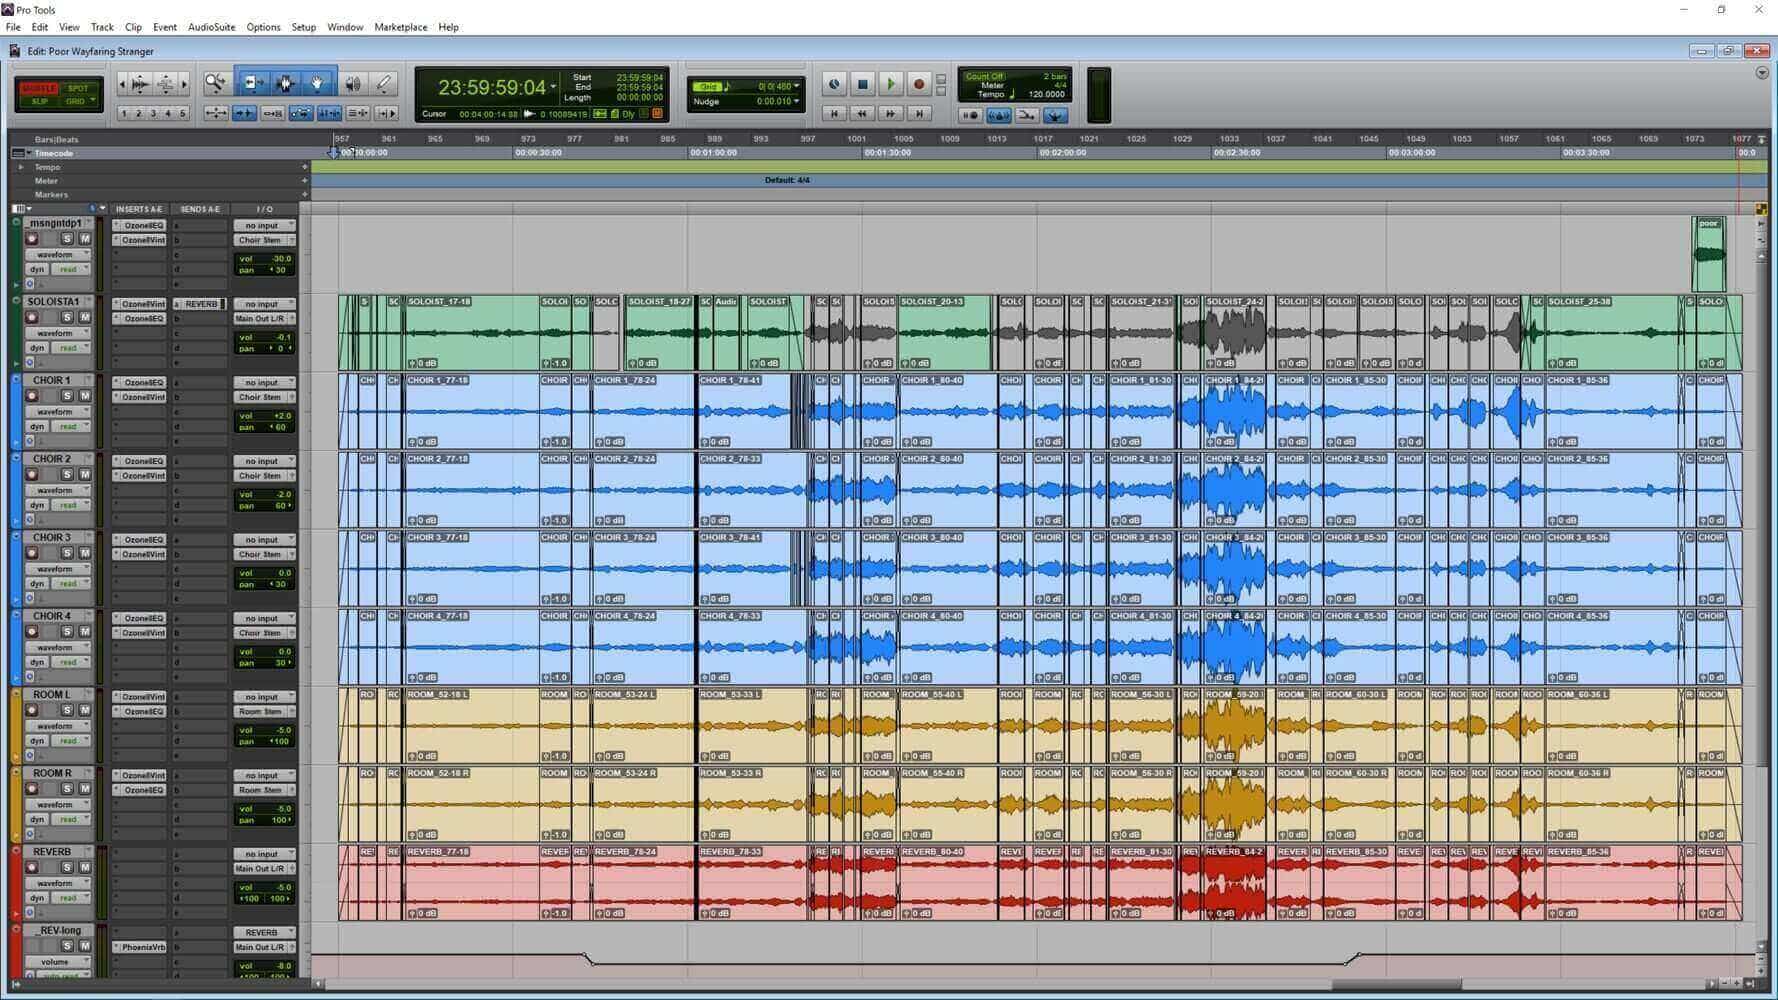1778x1000 pixels.
Task: Mute the ROOM L track
Action: pyautogui.click(x=85, y=710)
